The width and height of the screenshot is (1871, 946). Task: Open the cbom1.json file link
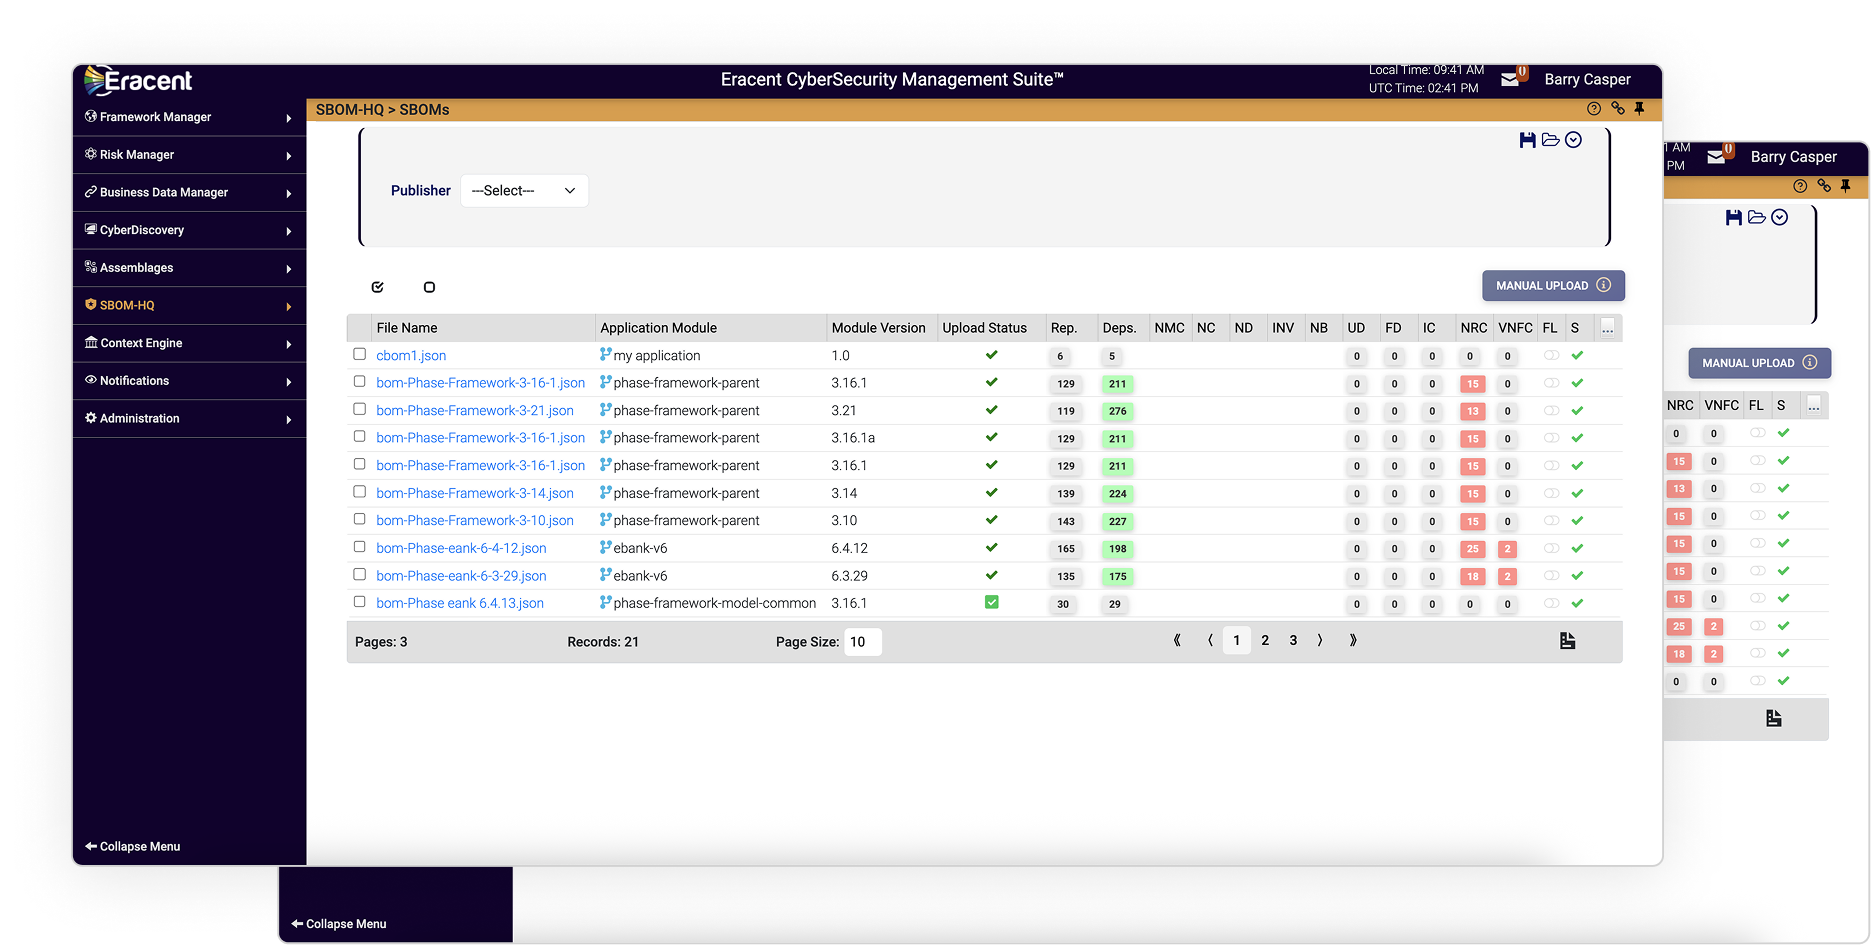(410, 354)
